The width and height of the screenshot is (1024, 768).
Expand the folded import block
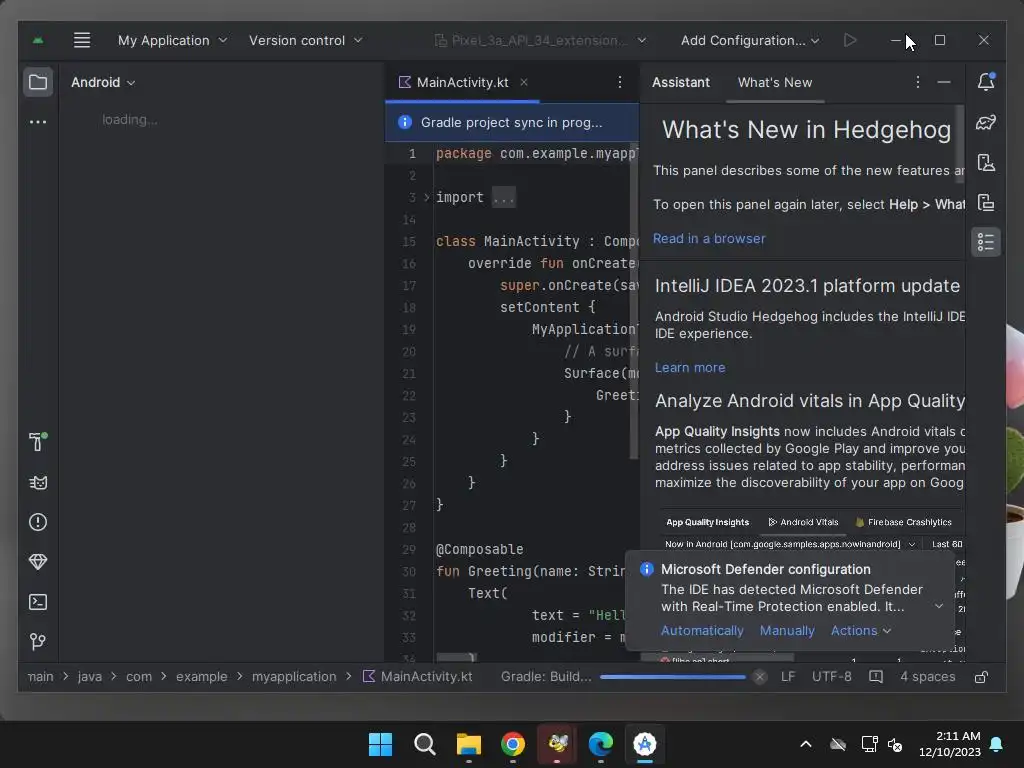click(426, 197)
